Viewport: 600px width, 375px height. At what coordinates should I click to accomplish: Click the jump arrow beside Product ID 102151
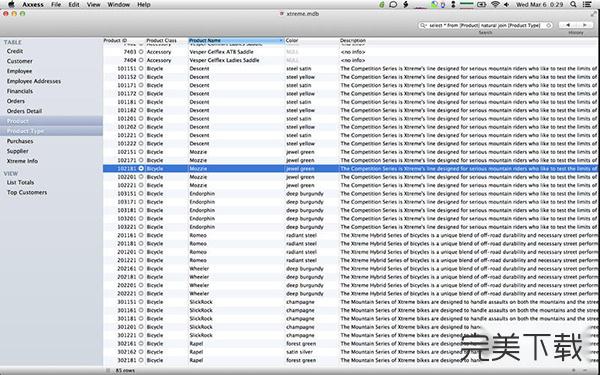pos(141,152)
